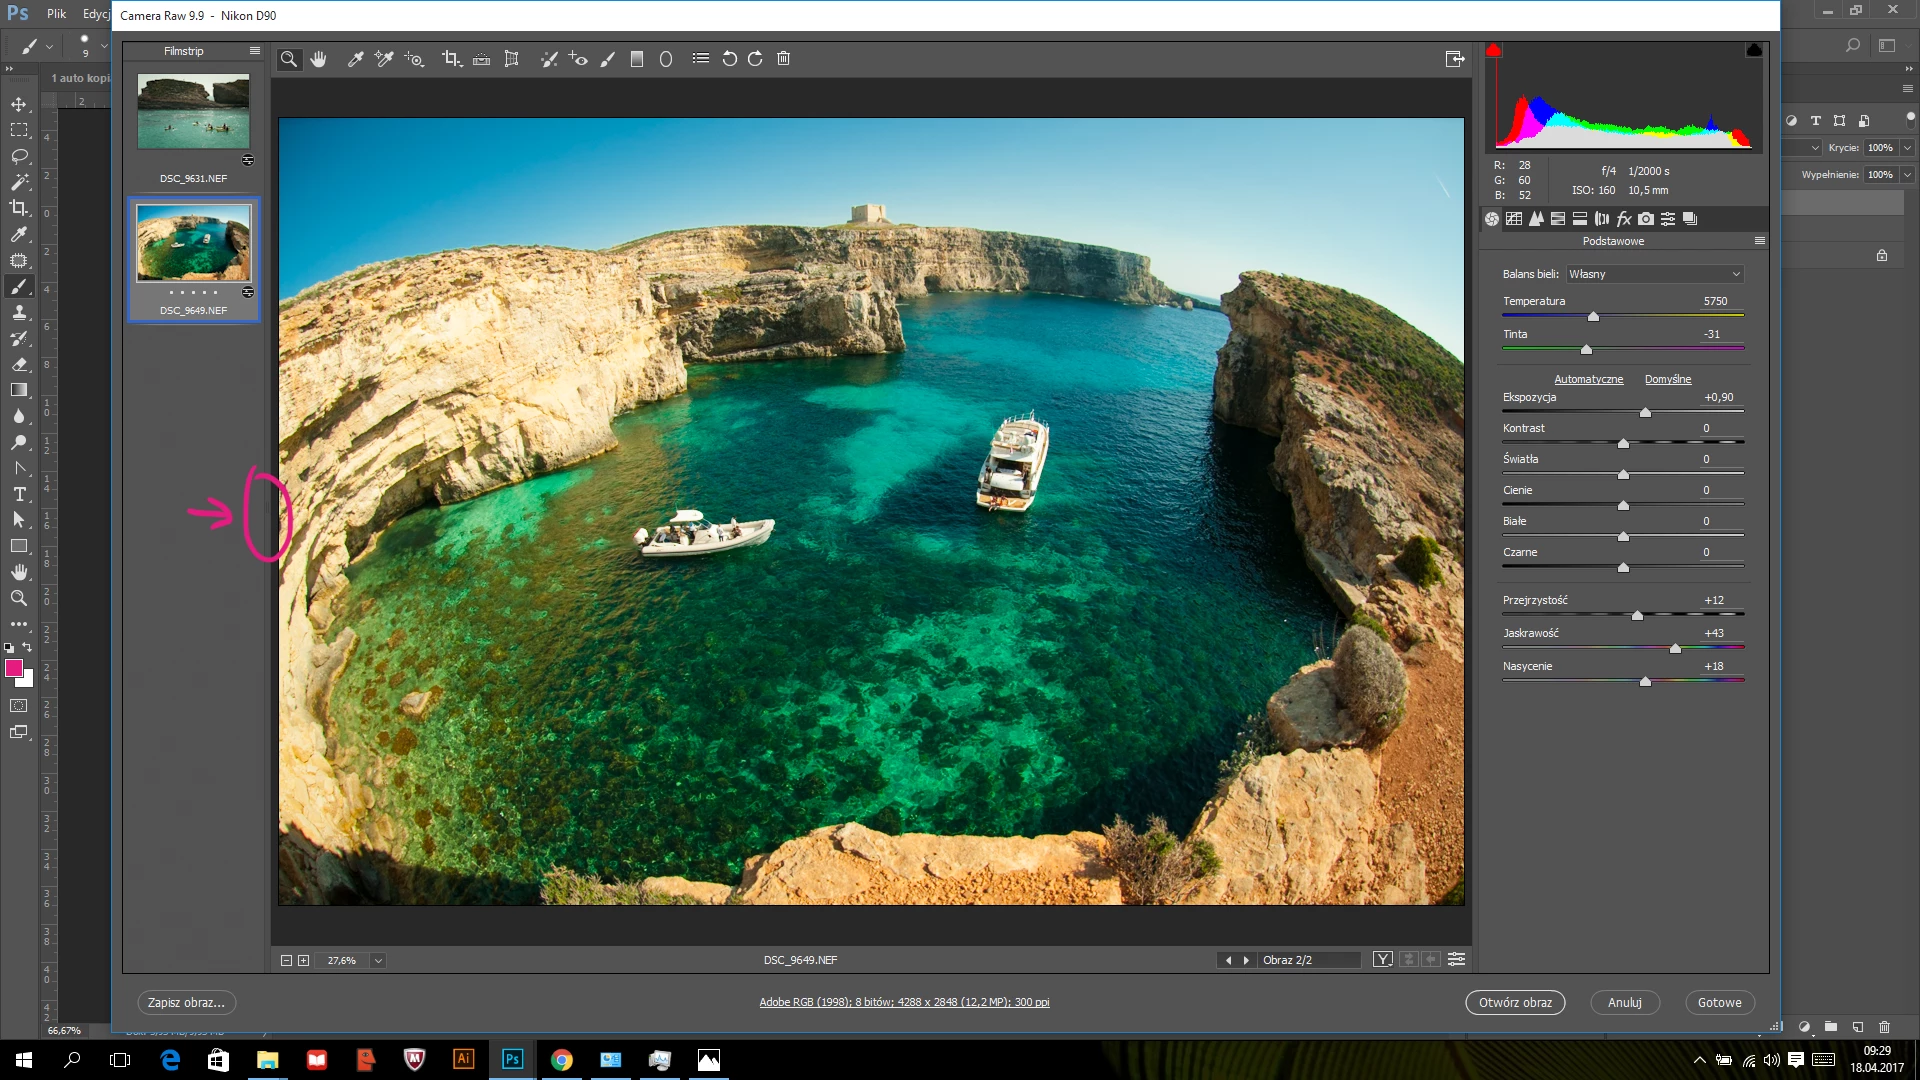Open the Tone Curve panel tab

(1514, 219)
